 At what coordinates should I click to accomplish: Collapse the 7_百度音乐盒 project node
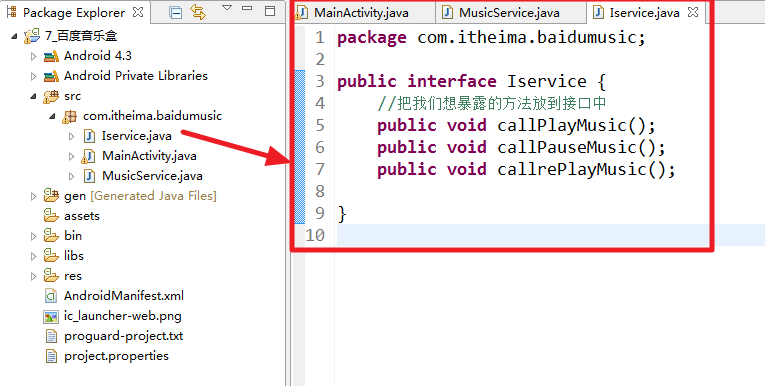(x=15, y=36)
